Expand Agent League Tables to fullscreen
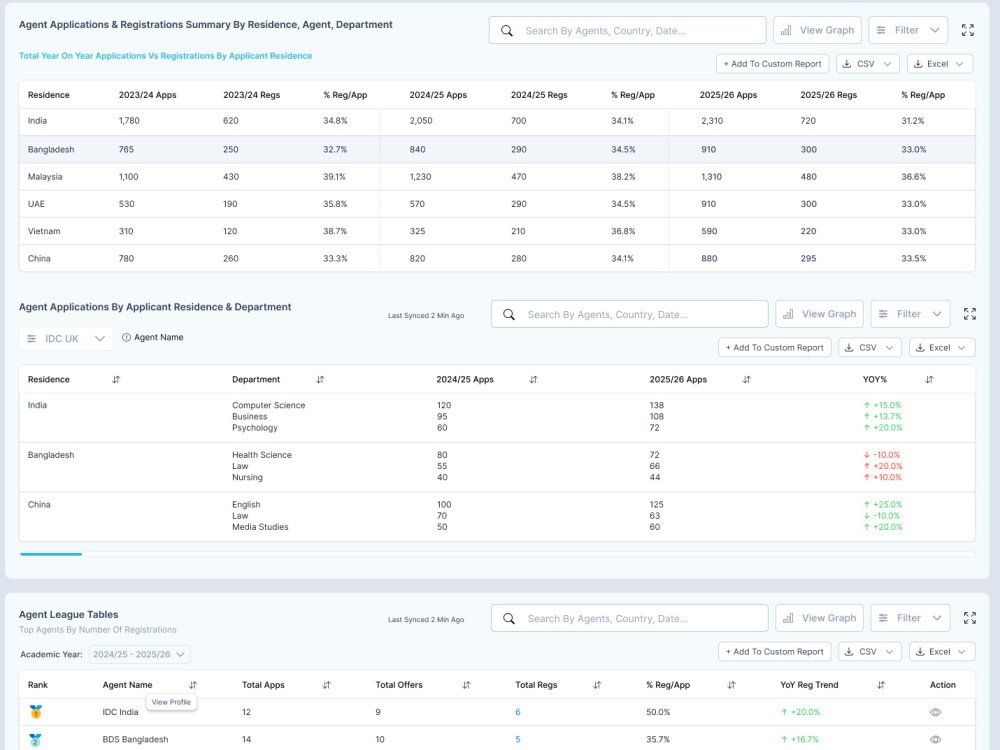 969,618
